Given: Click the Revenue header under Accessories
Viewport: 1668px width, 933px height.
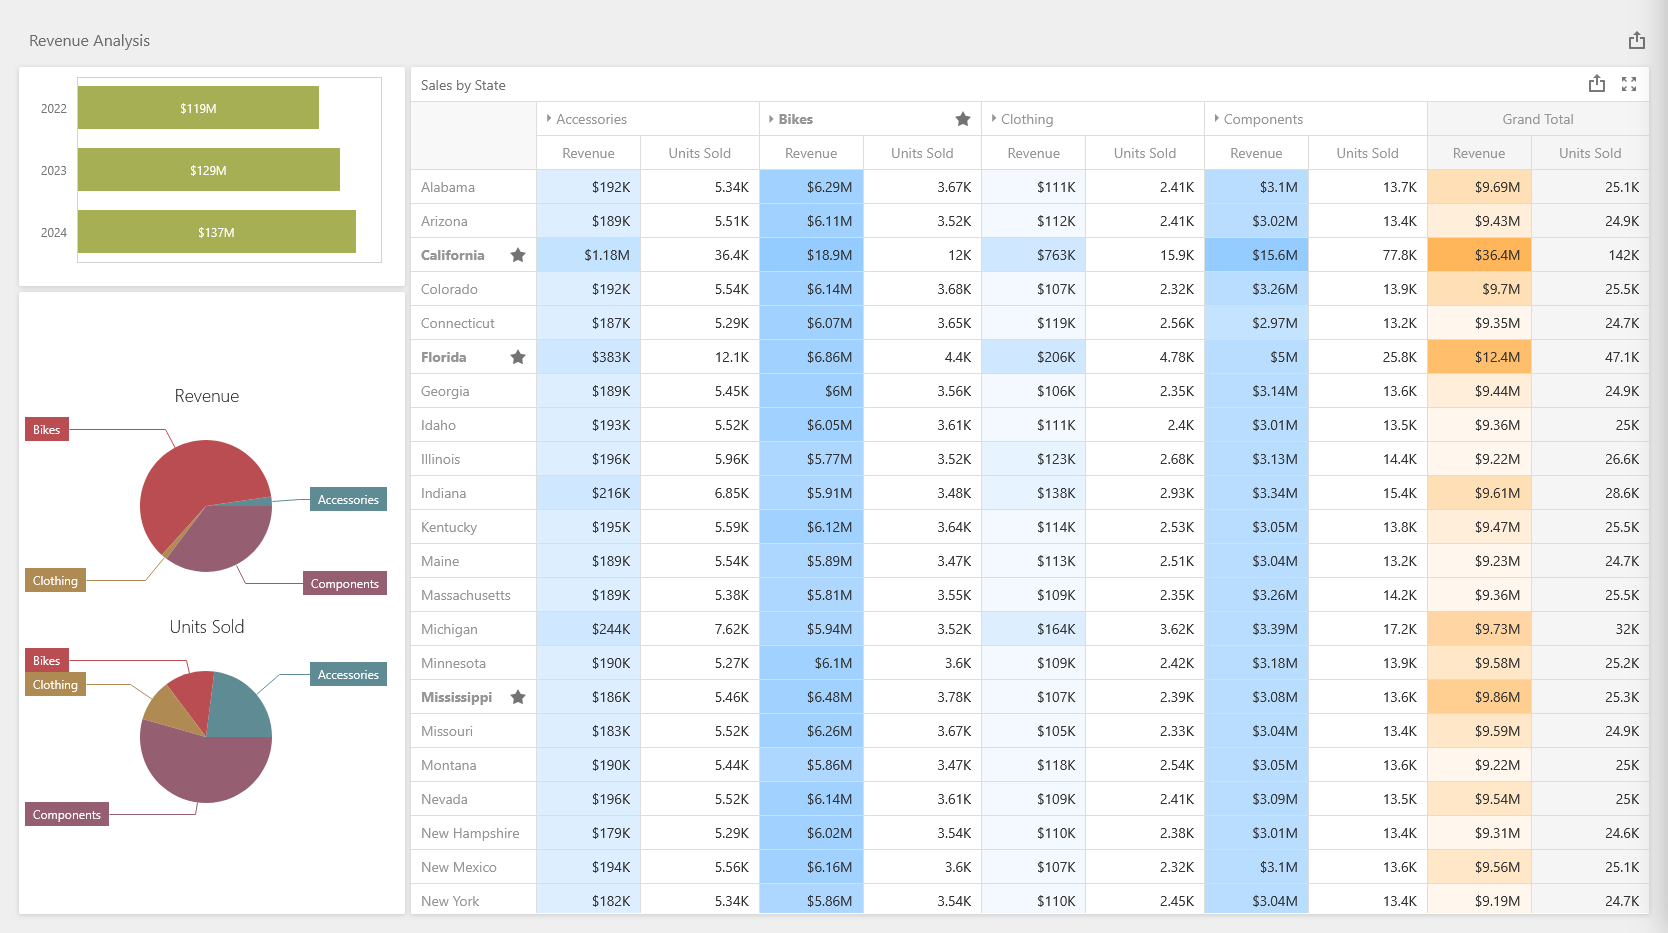Looking at the screenshot, I should coord(588,153).
